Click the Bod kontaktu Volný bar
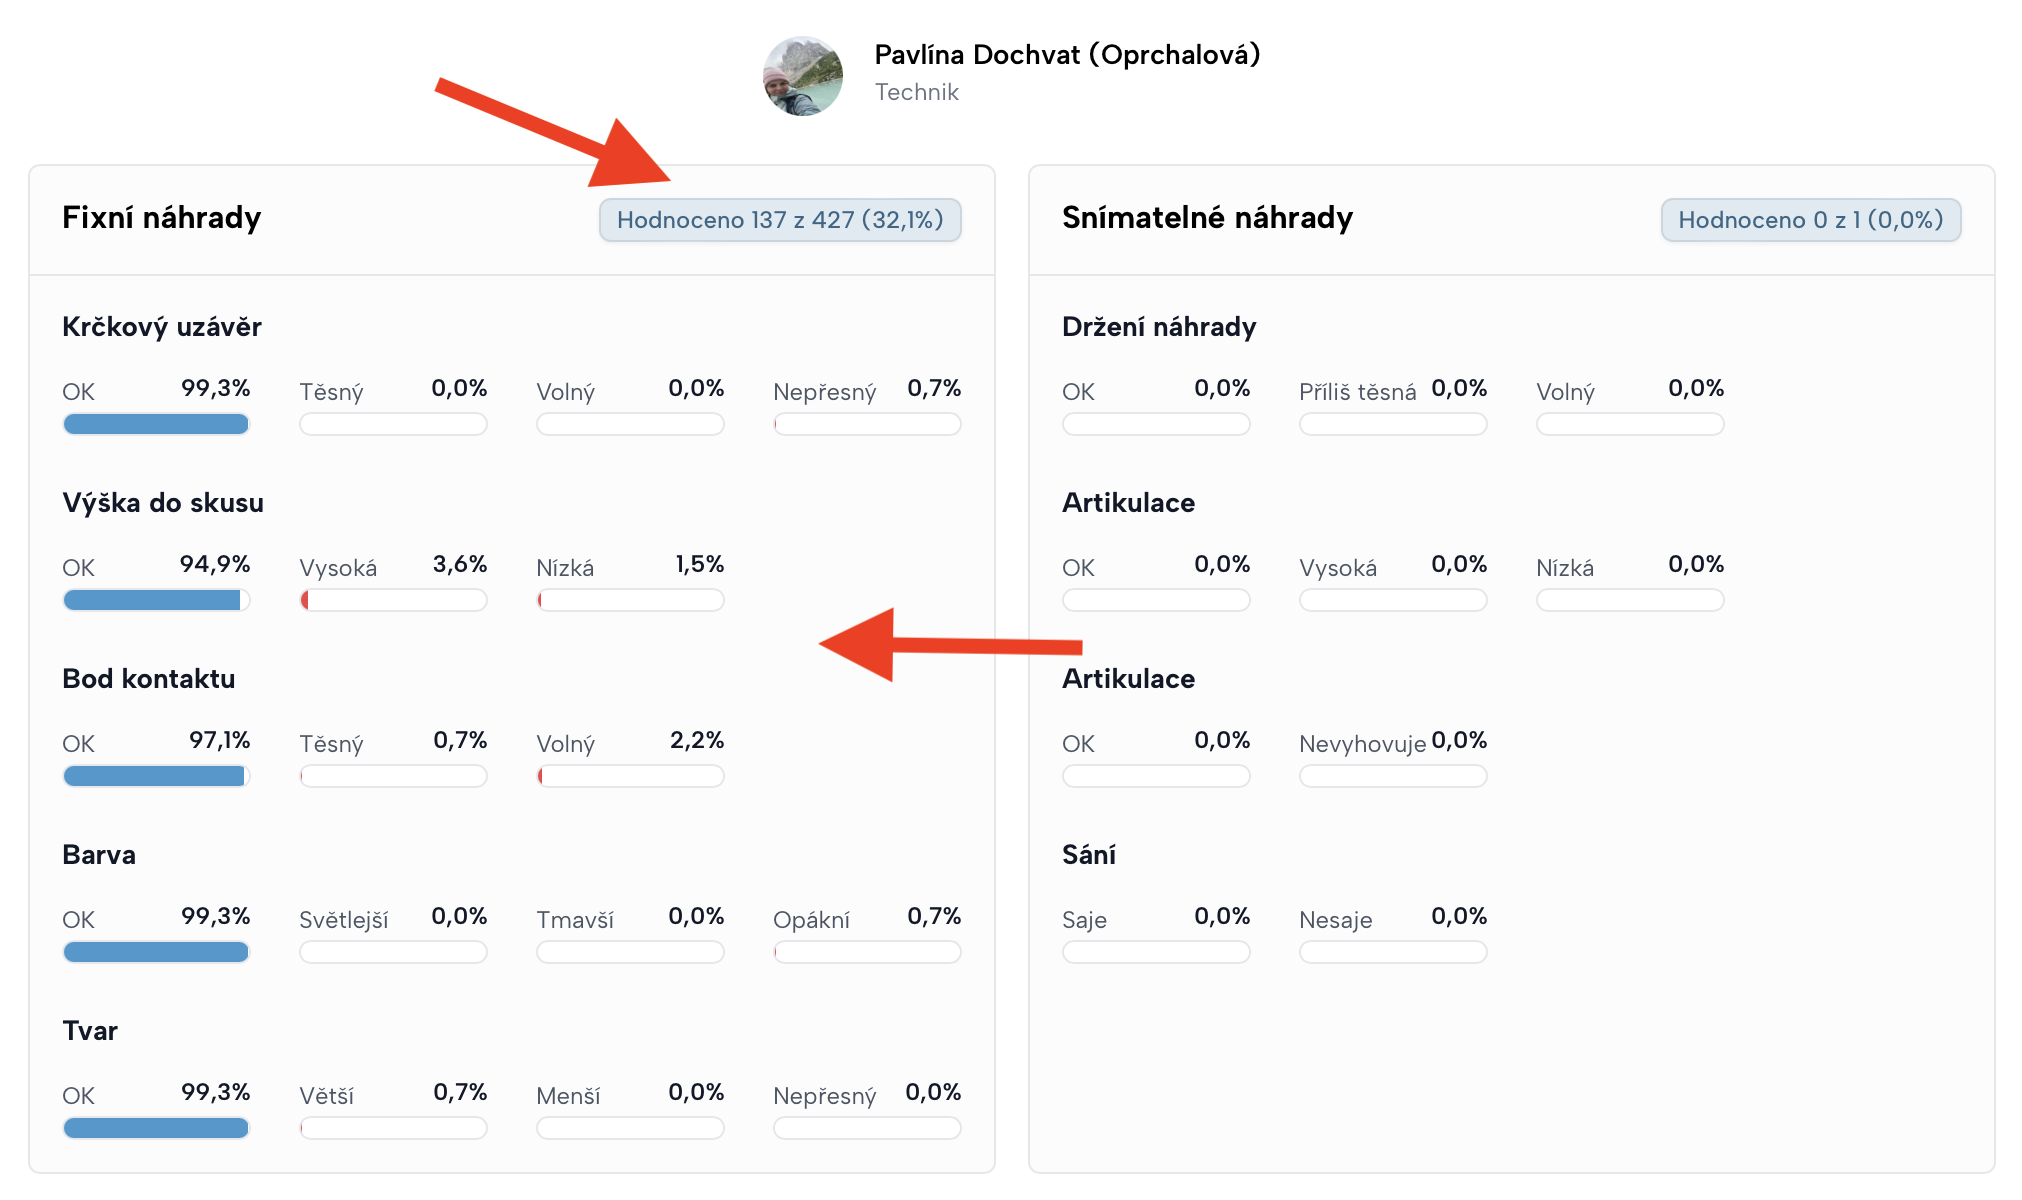This screenshot has width=2022, height=1200. (x=630, y=777)
